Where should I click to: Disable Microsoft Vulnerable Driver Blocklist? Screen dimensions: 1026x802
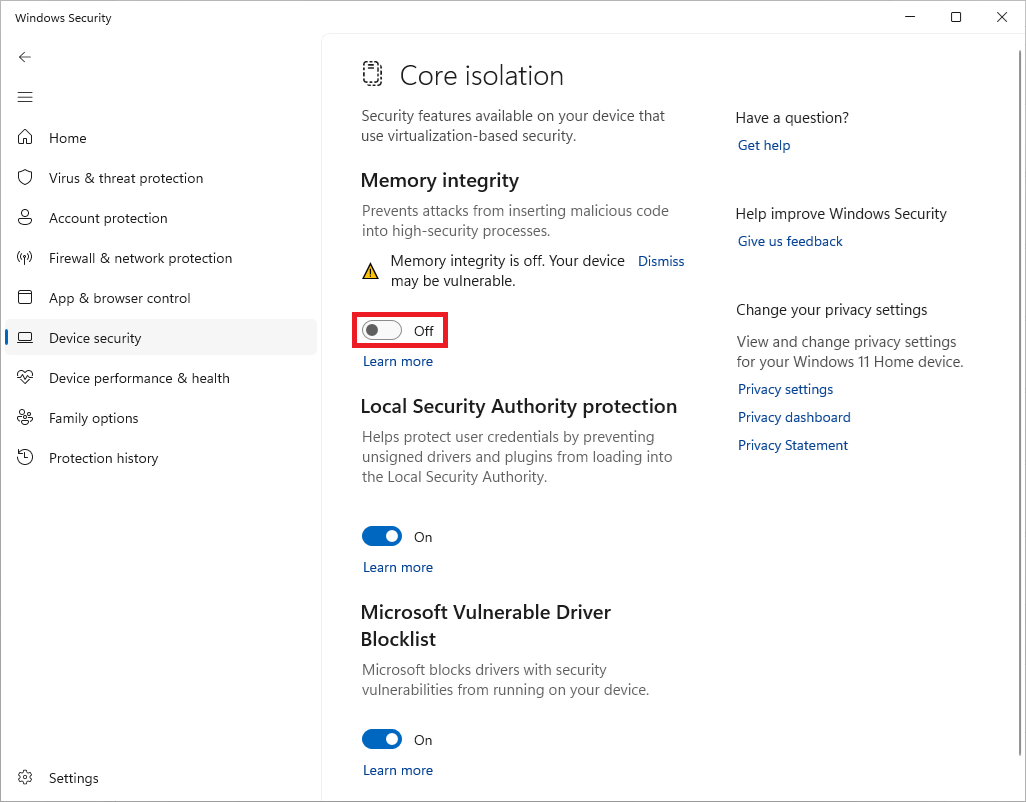coord(381,739)
